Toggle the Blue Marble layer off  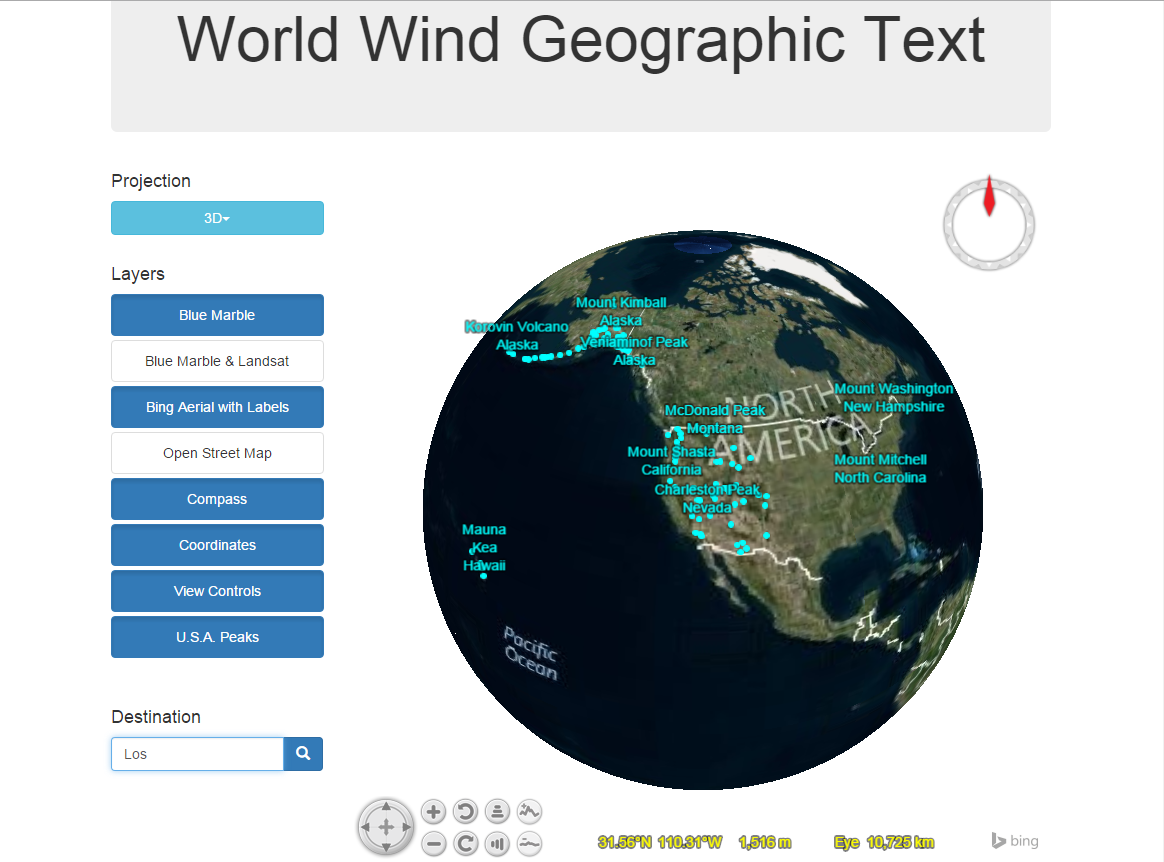pyautogui.click(x=217, y=315)
